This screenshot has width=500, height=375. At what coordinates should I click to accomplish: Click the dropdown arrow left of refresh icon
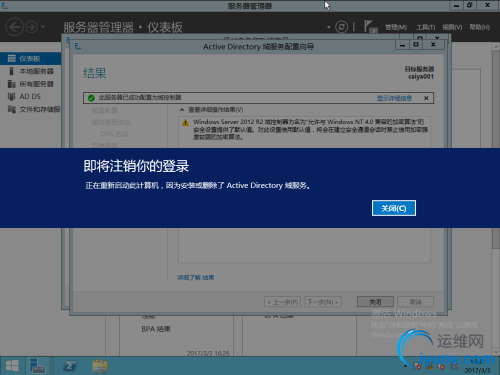329,27
